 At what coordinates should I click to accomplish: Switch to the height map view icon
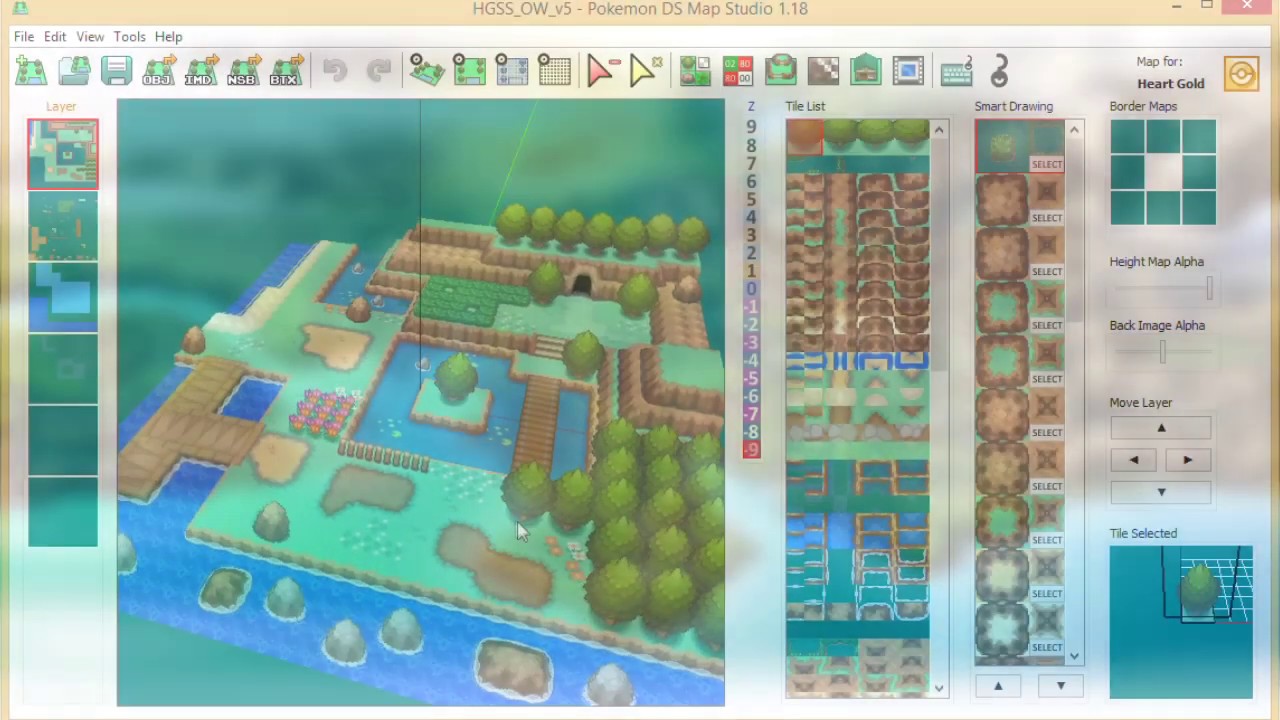[512, 71]
